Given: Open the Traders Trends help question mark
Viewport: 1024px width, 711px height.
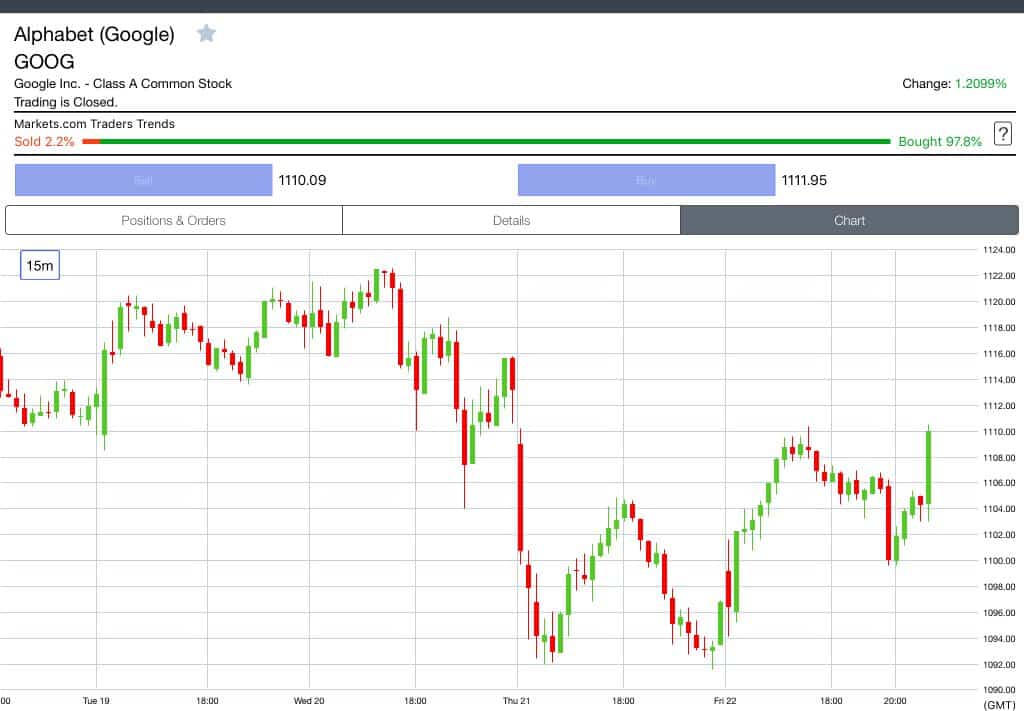Looking at the screenshot, I should (x=1002, y=134).
